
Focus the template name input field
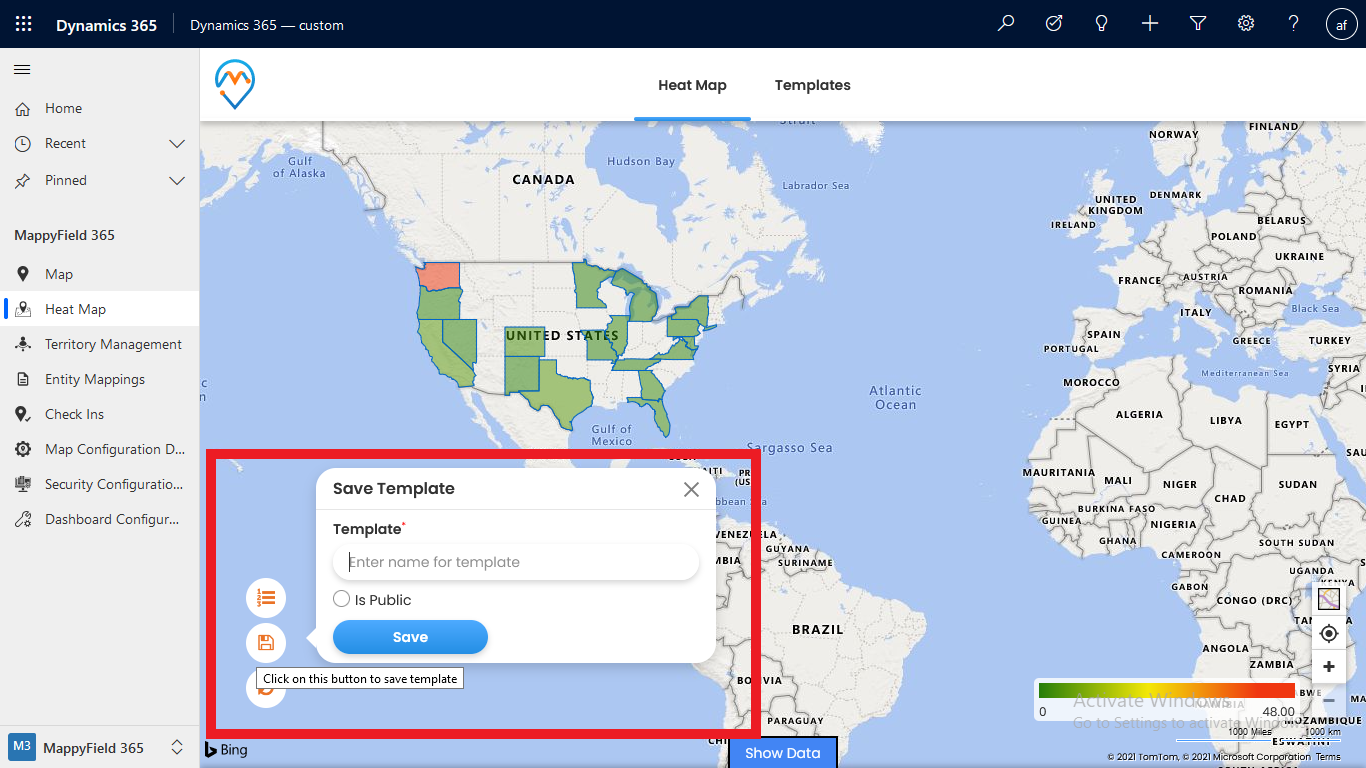(516, 562)
